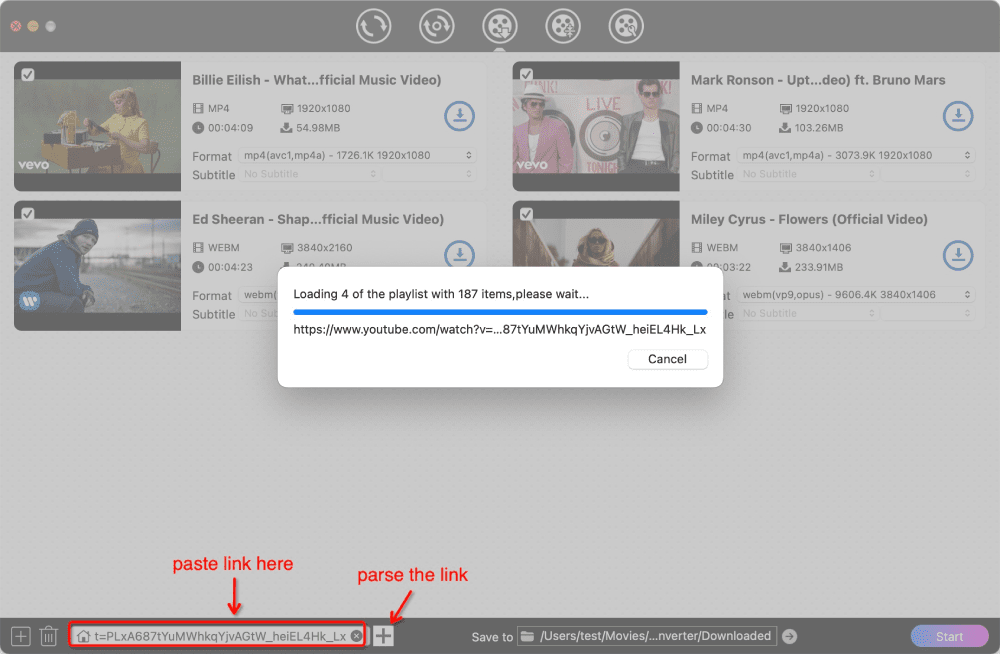The height and width of the screenshot is (654, 1000).
Task: Click the playlist loading progress bar
Action: (x=500, y=312)
